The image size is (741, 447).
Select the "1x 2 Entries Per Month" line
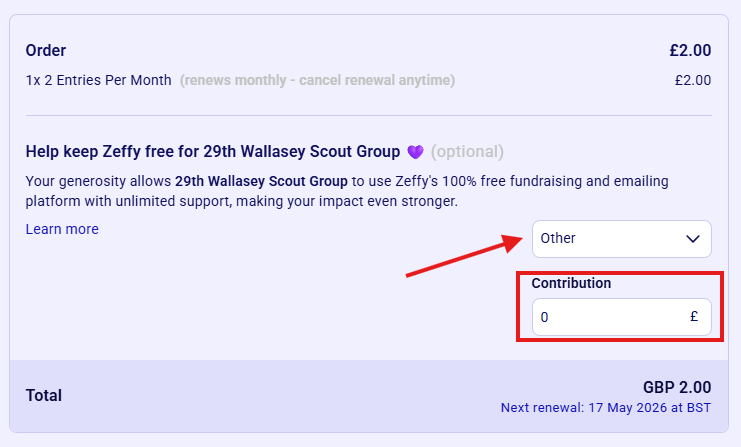pyautogui.click(x=99, y=80)
